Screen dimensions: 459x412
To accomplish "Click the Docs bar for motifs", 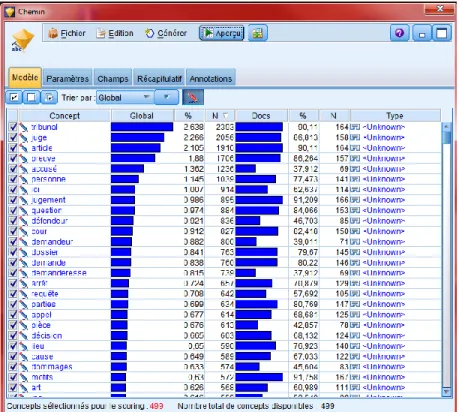I will [259, 377].
